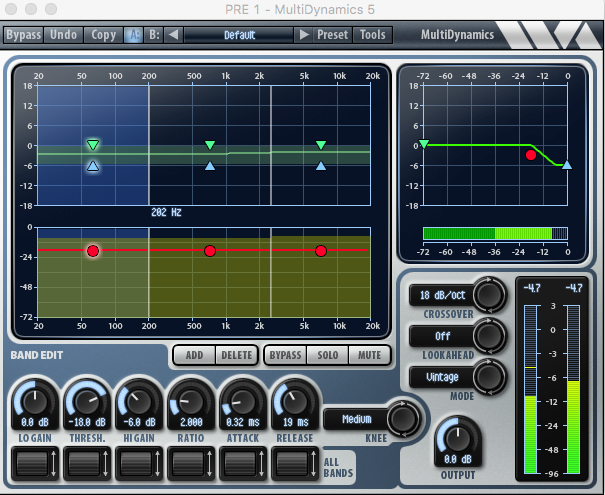605x495 pixels.
Task: Select the B: settings slot
Action: point(154,35)
